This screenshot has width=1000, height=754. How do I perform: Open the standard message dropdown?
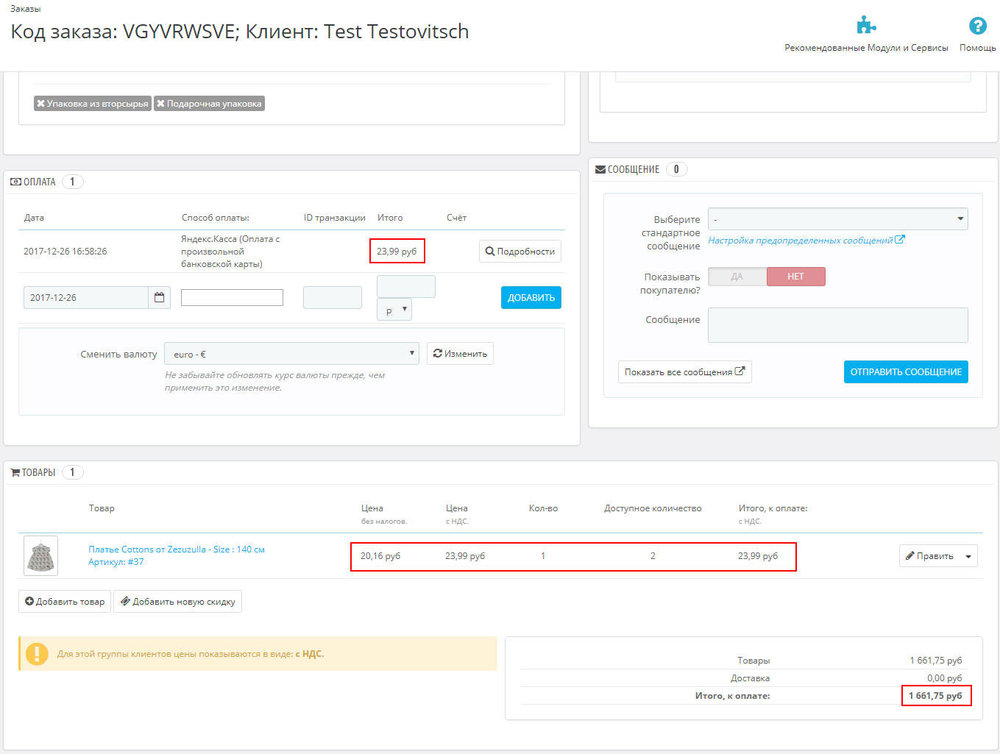tap(838, 219)
